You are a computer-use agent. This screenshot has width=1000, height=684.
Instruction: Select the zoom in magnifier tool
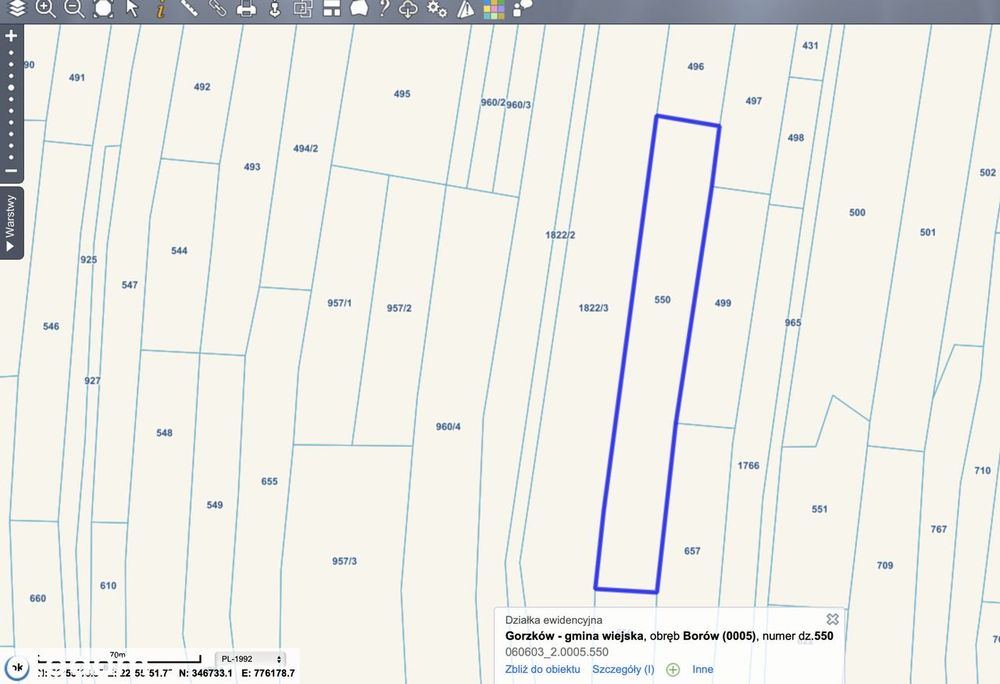pos(45,8)
